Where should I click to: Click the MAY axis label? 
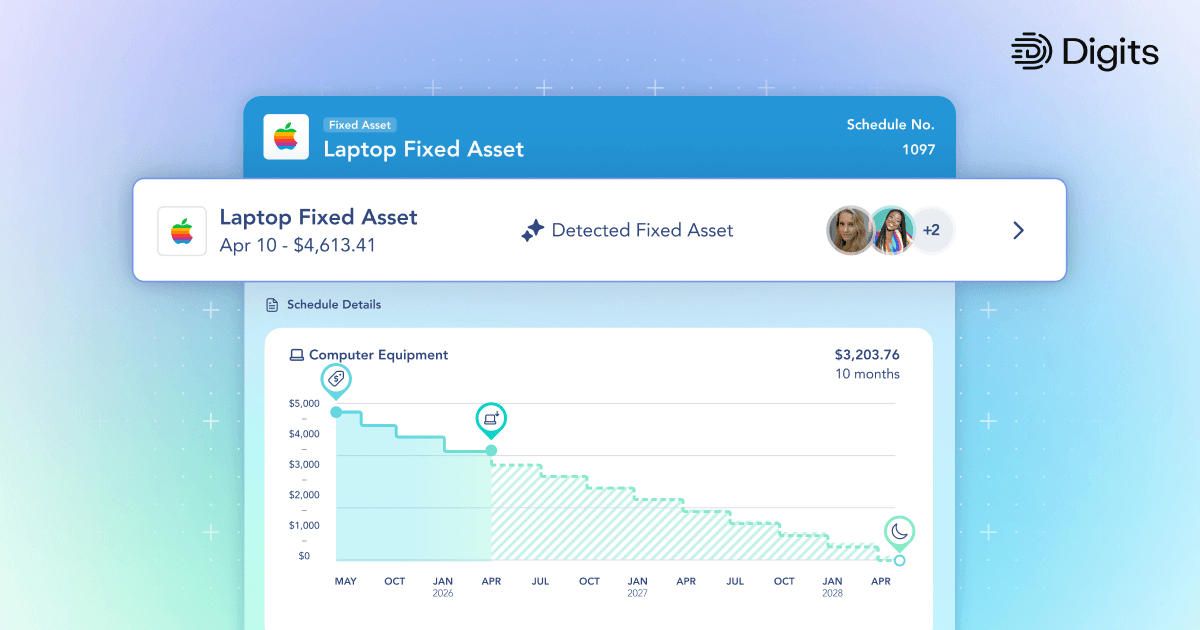coord(345,581)
